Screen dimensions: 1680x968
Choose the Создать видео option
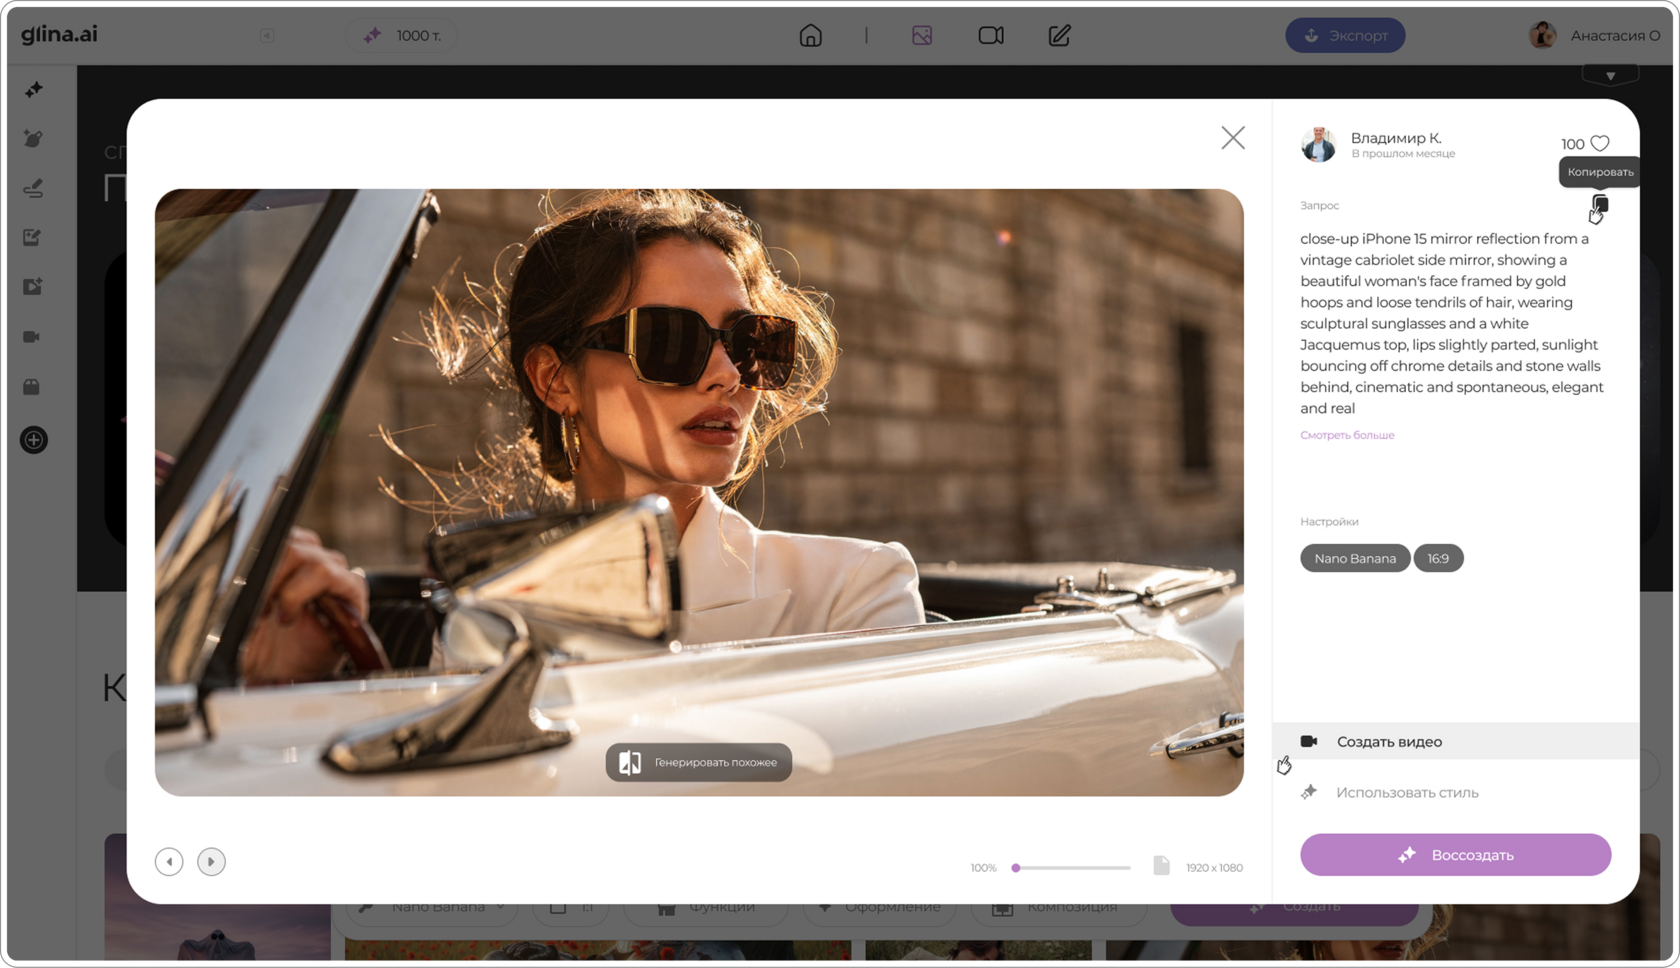click(1389, 742)
